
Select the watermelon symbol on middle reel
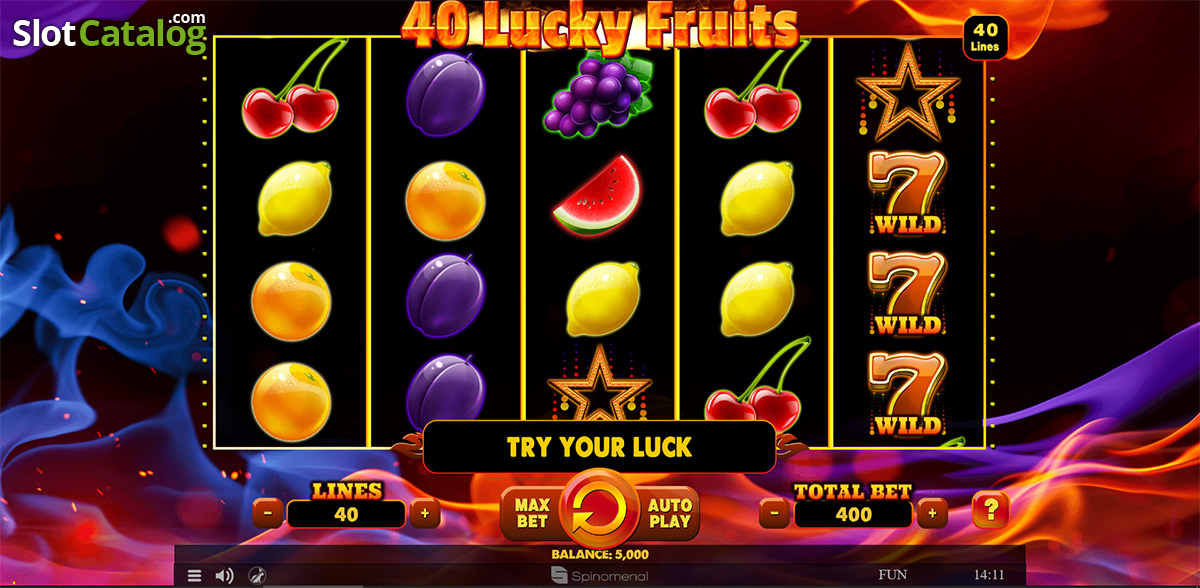pyautogui.click(x=598, y=196)
